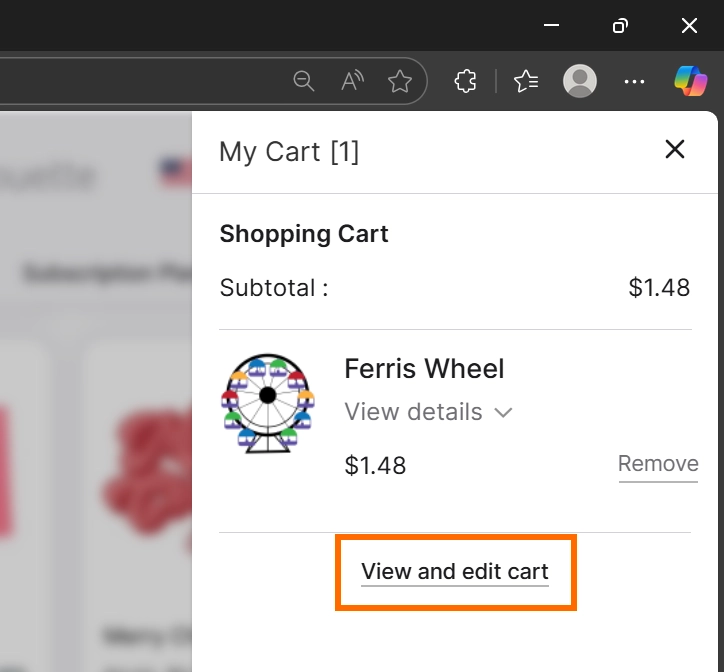Add page to favorites star icon
Screen dimensions: 724x672
pos(400,81)
